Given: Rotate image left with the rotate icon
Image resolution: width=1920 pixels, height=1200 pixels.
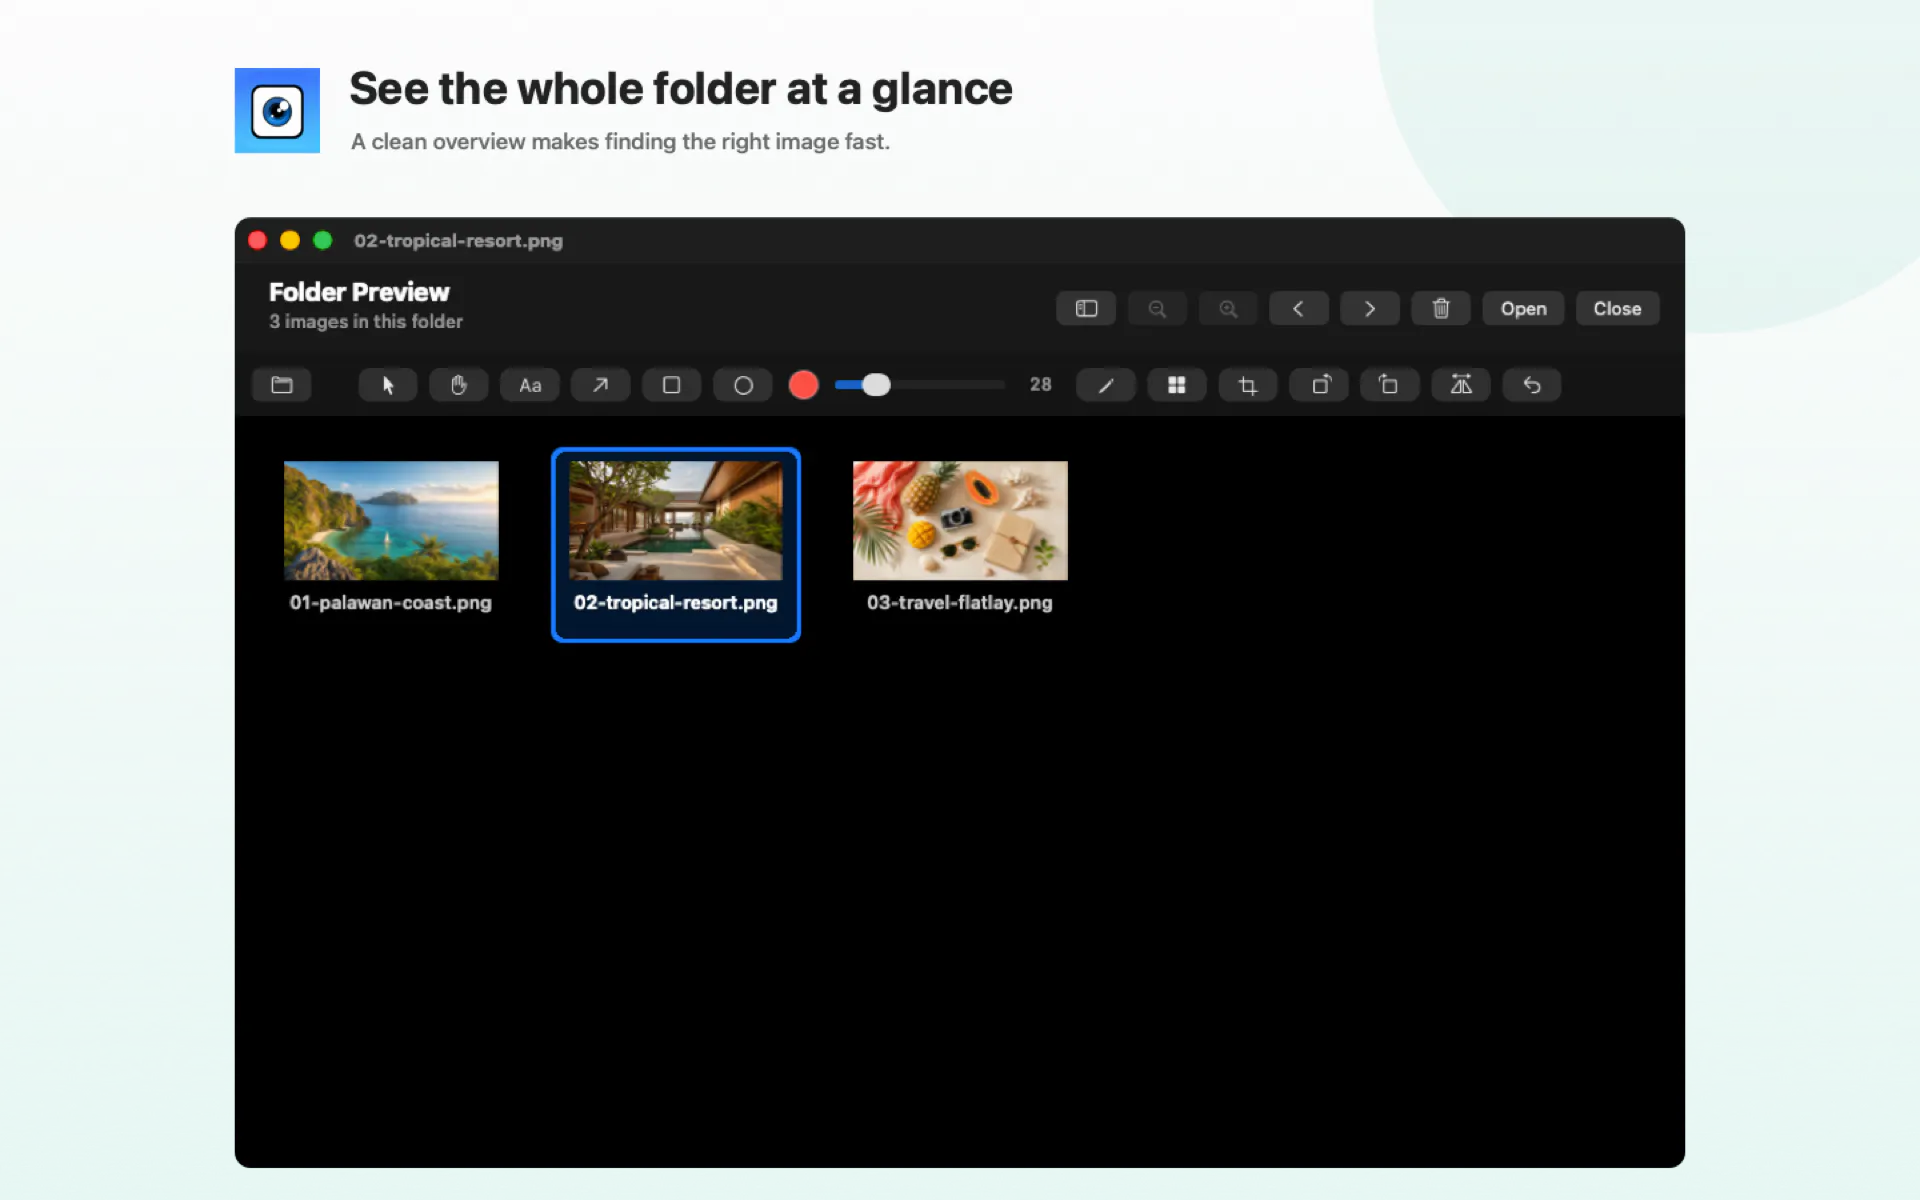Looking at the screenshot, I should click(x=1390, y=385).
